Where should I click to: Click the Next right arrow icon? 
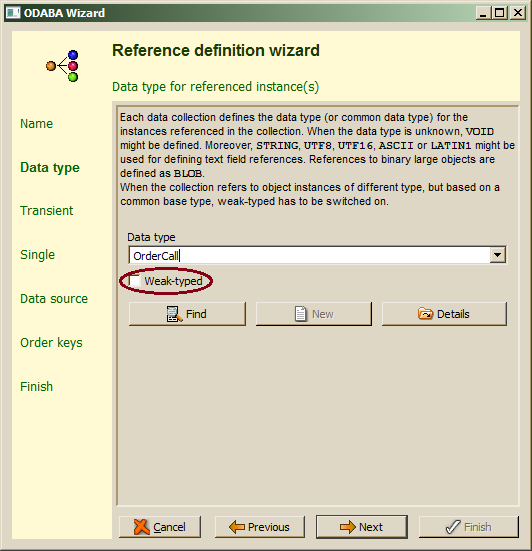pos(348,527)
